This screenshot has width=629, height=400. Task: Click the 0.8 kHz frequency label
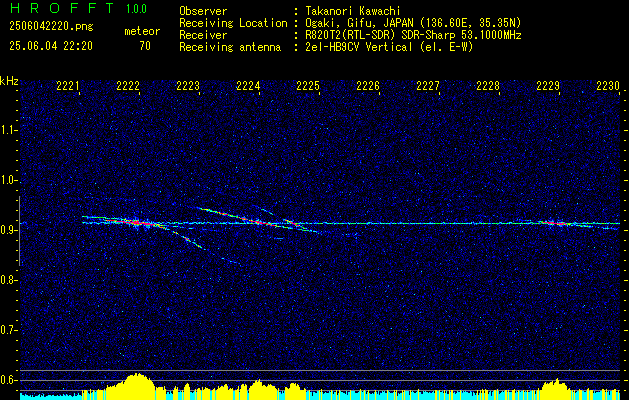click(x=8, y=280)
